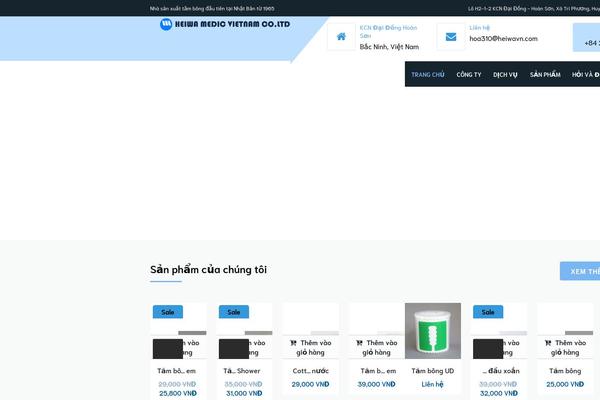Viewport: 600px width, 400px height.
Task: Open the CÔNG TY menu item
Action: (469, 75)
